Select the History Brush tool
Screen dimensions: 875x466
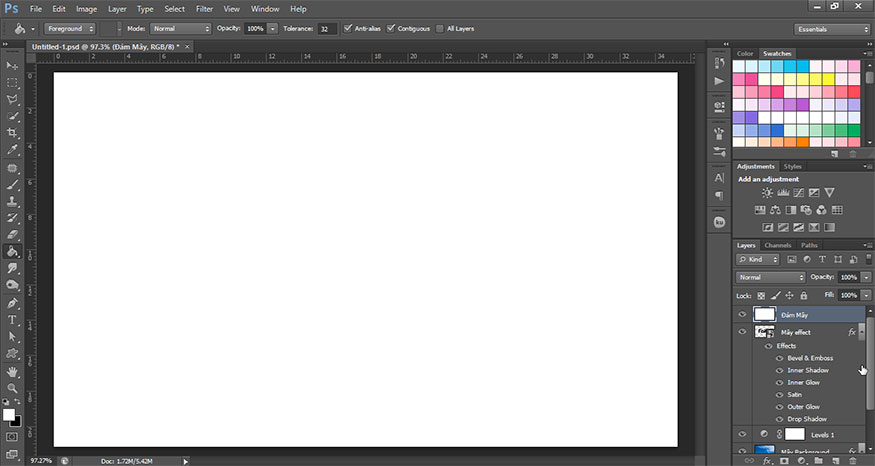12,218
